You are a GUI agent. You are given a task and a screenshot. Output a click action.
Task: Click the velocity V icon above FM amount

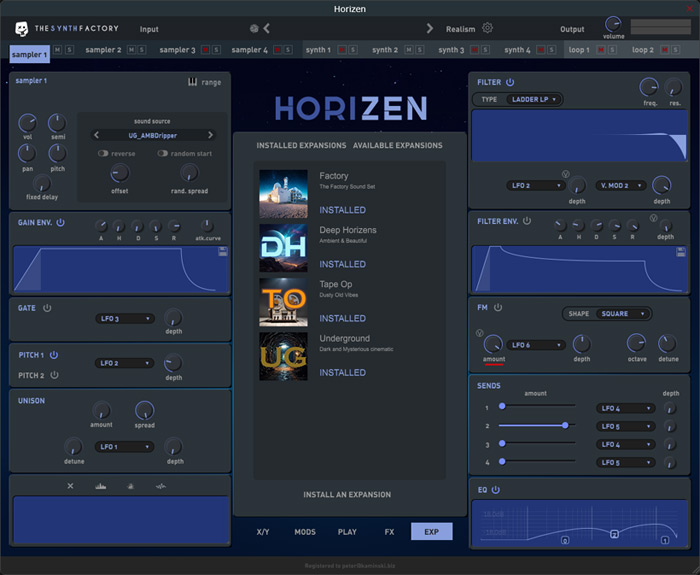pyautogui.click(x=479, y=333)
